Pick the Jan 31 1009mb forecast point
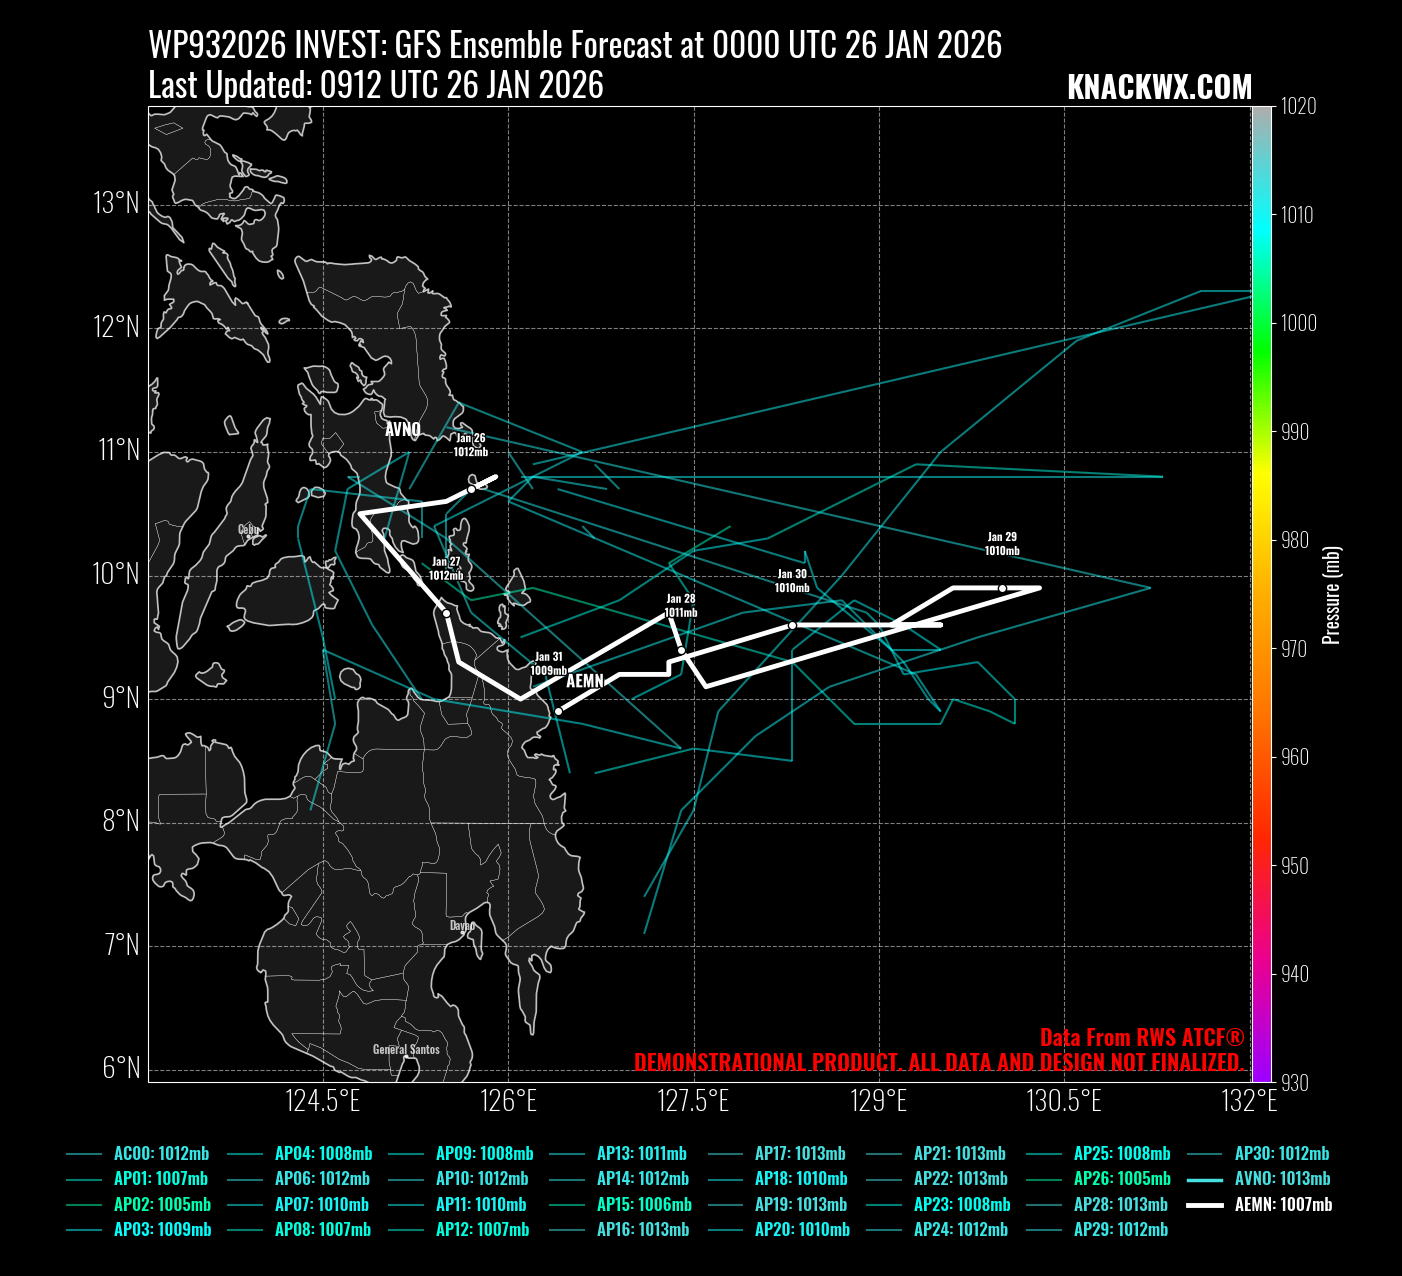The width and height of the screenshot is (1402, 1276). [558, 711]
